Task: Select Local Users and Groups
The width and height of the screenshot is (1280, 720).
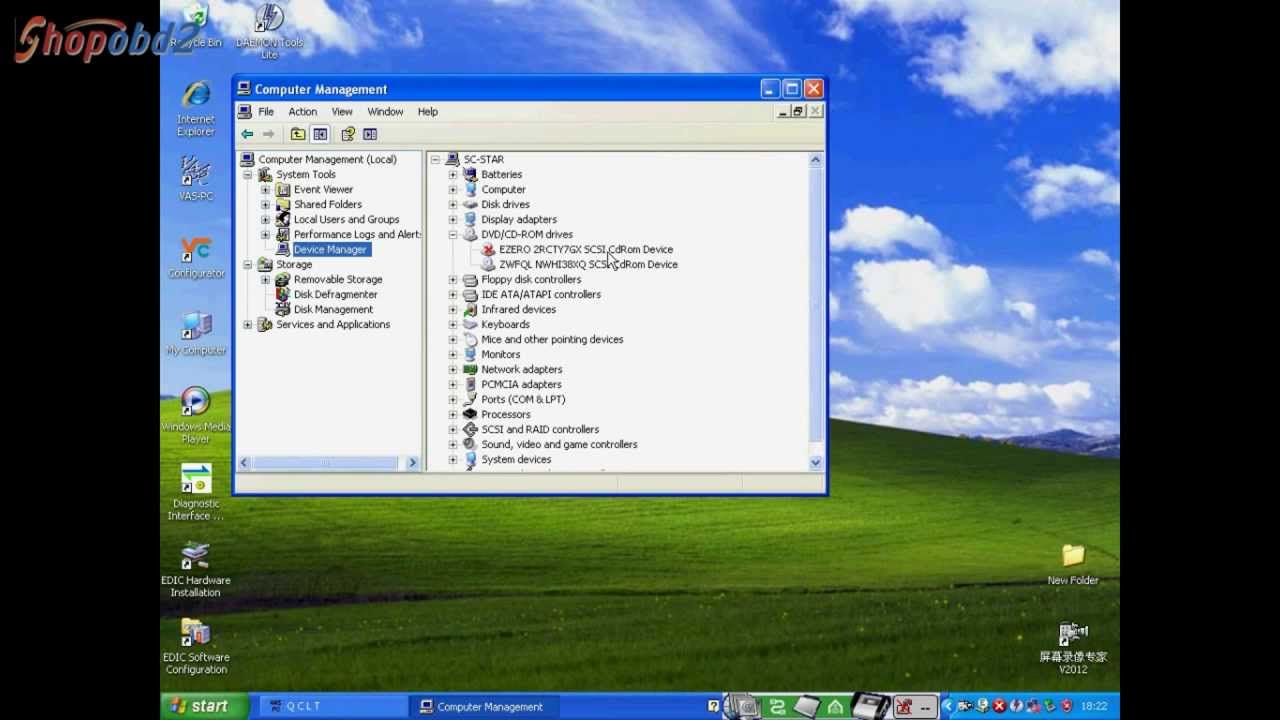Action: [346, 219]
